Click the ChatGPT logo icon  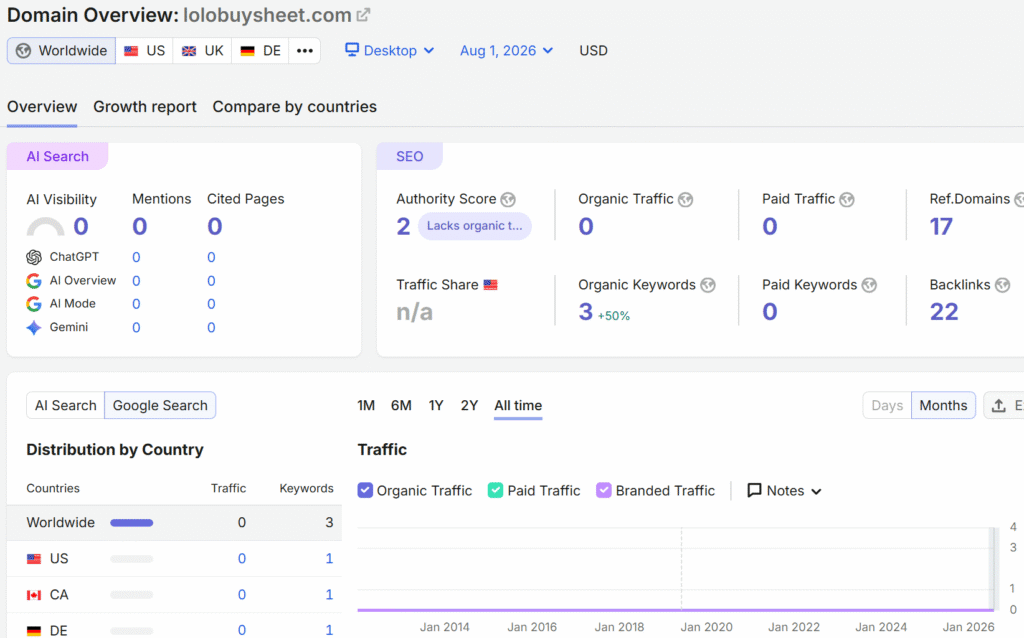(x=34, y=257)
